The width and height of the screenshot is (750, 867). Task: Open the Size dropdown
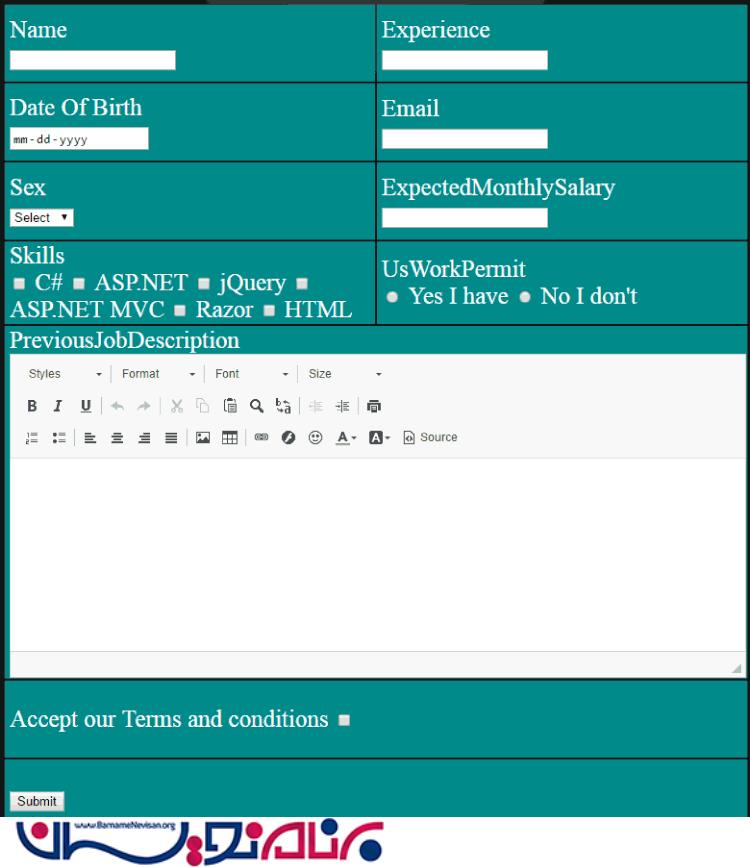coord(345,374)
